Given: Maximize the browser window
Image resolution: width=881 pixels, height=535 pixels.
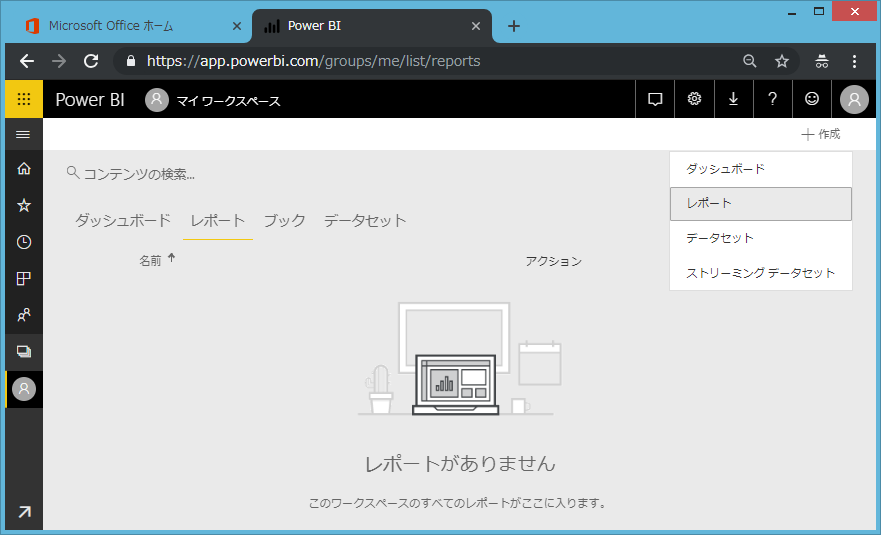Looking at the screenshot, I should tap(819, 11).
